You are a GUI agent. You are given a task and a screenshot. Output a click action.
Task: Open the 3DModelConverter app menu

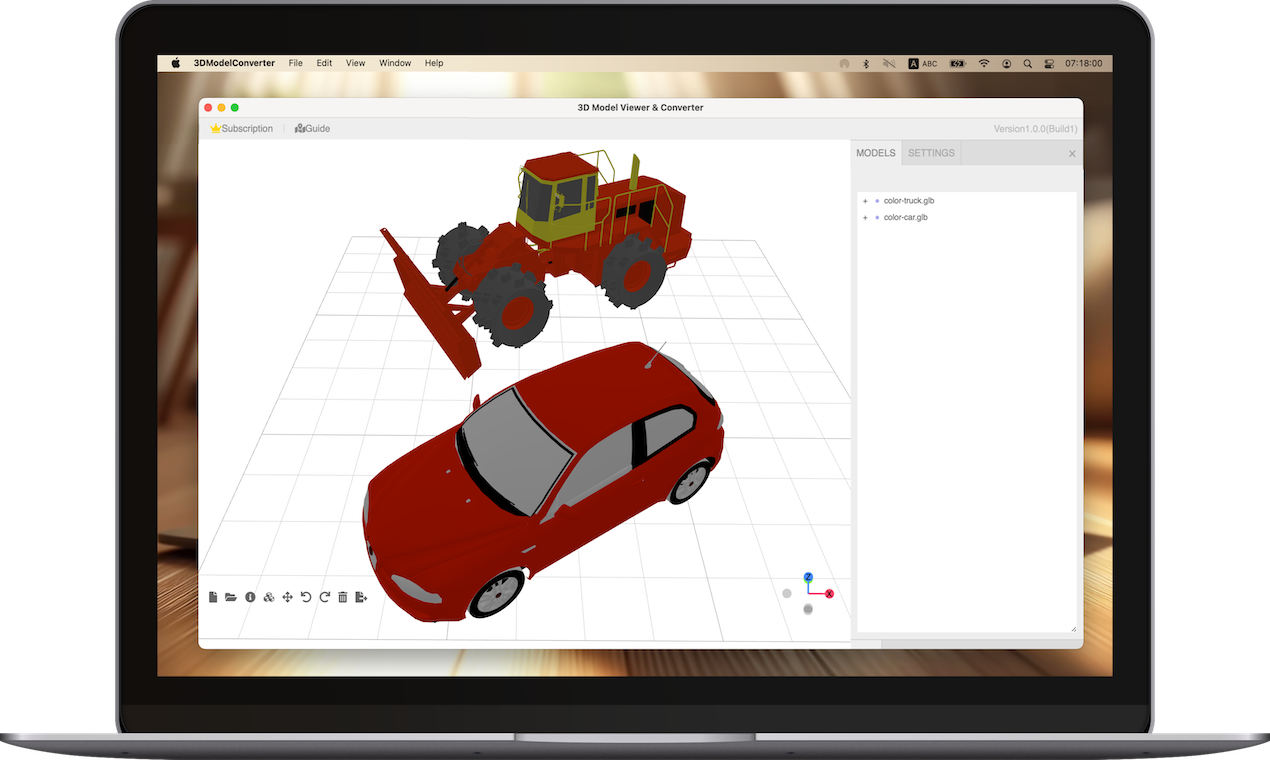(x=234, y=63)
